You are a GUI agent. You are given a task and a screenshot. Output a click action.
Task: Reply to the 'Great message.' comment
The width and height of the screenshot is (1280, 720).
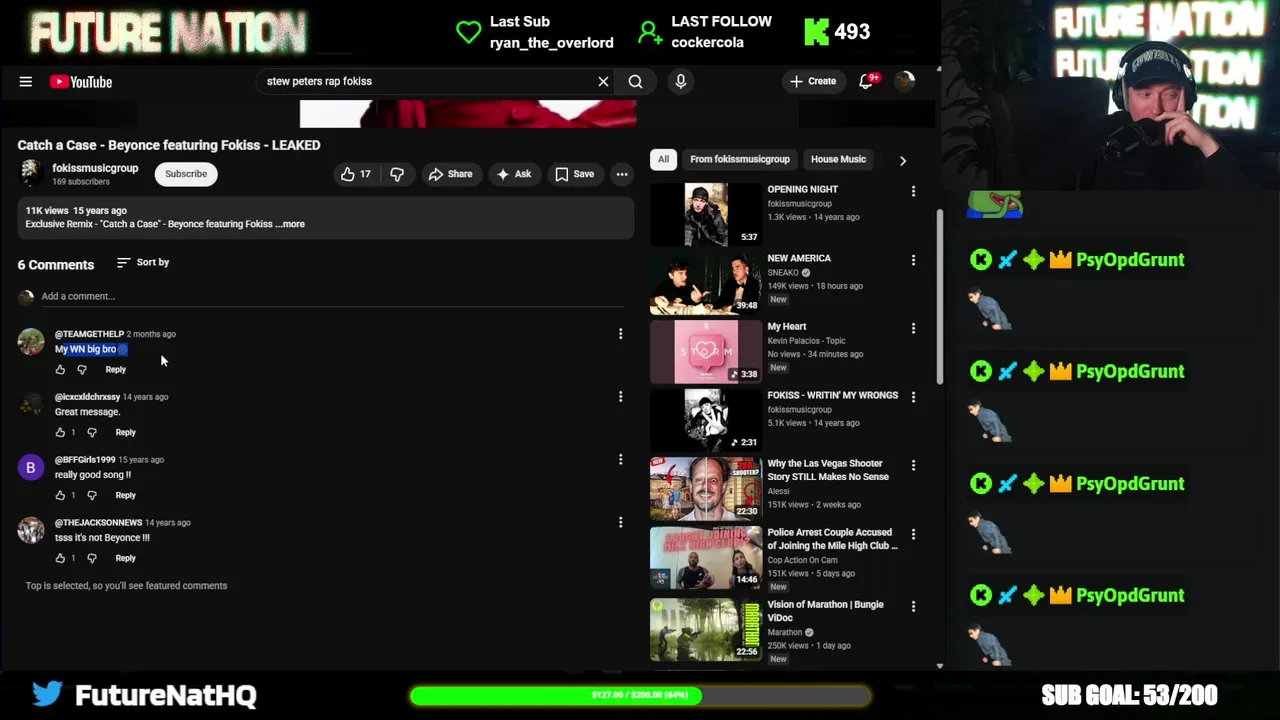tap(125, 433)
